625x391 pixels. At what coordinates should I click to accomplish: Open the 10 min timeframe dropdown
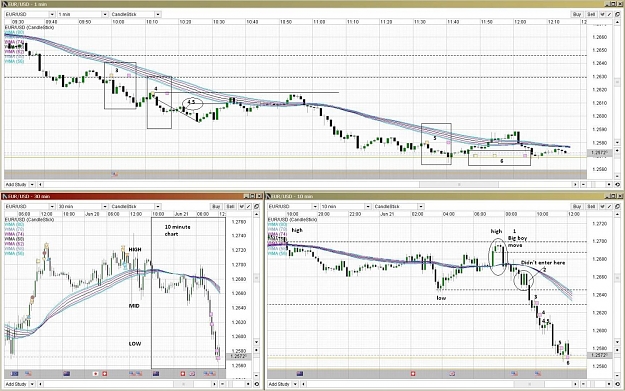pos(346,206)
